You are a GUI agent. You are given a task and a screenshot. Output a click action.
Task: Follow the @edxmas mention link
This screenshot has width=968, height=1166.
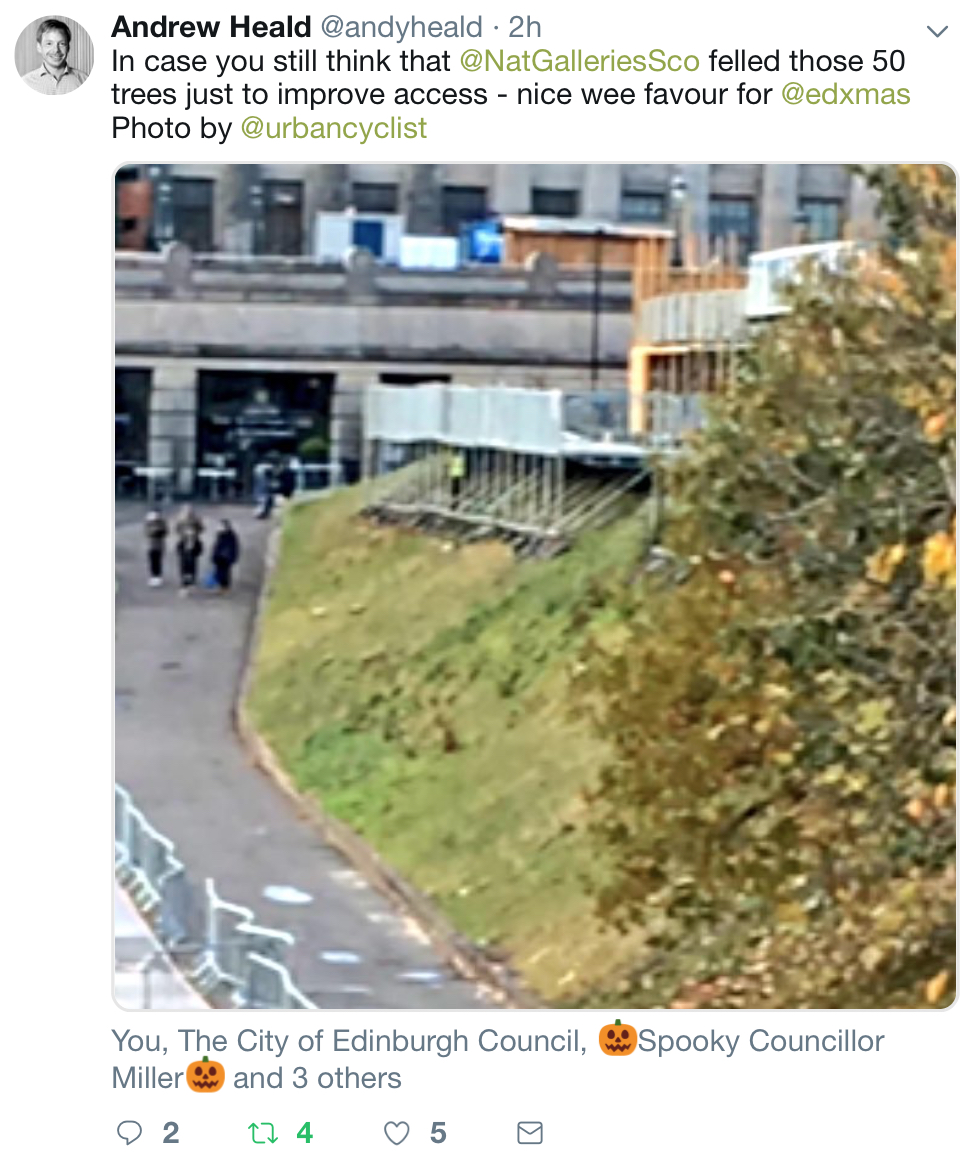(845, 94)
